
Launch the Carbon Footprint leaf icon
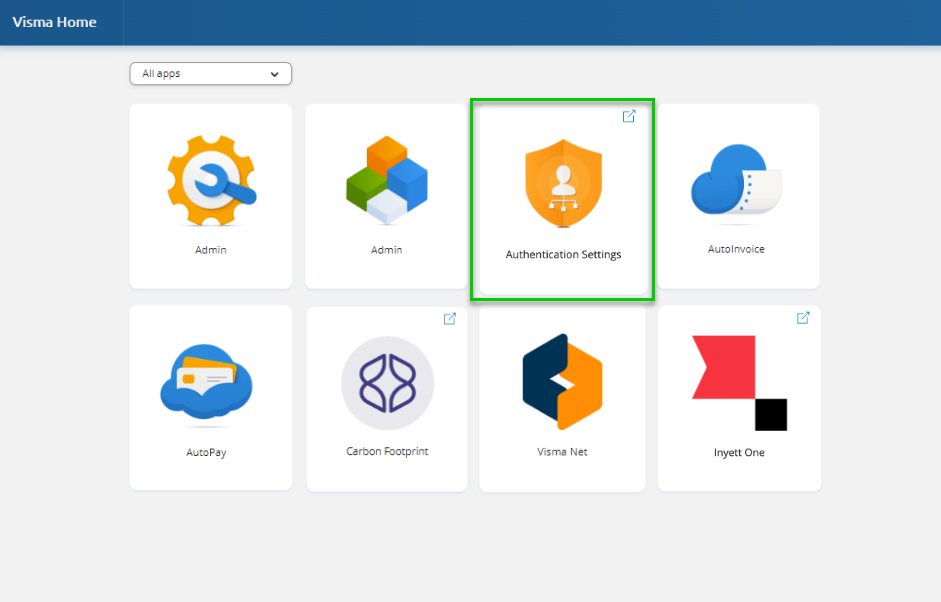(x=388, y=383)
